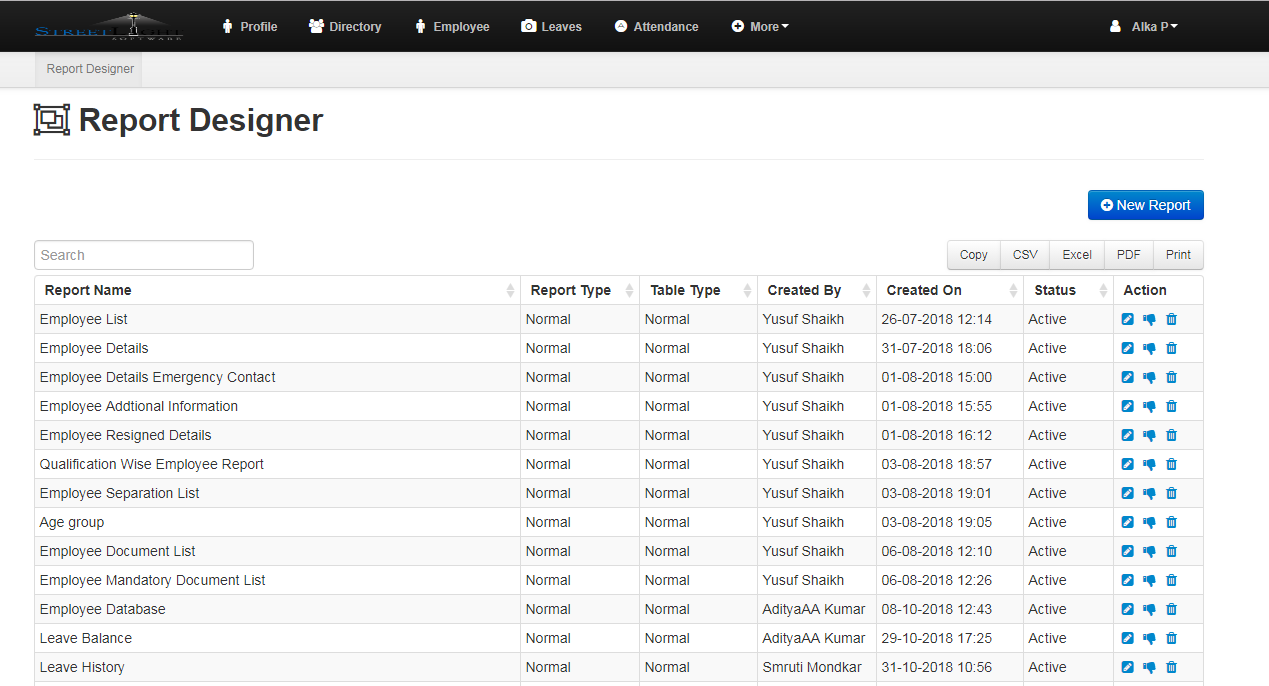This screenshot has height=686, width=1269.
Task: Click thumbs-down icon for Employee Resigned Details
Action: pos(1149,436)
